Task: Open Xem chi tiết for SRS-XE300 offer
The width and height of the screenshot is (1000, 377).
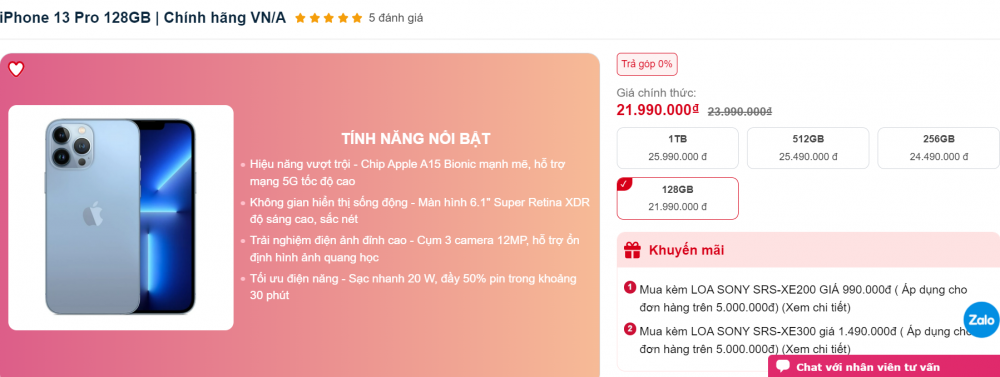Action: pyautogui.click(x=816, y=349)
